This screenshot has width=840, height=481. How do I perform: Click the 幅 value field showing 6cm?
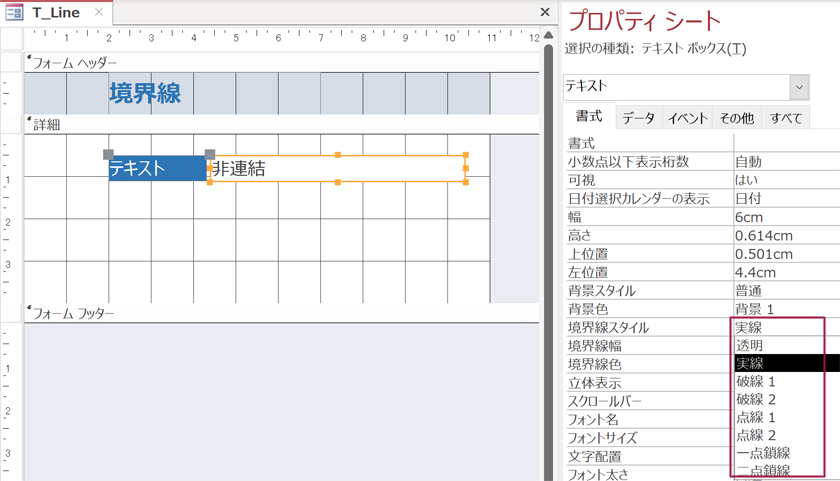pos(786,217)
